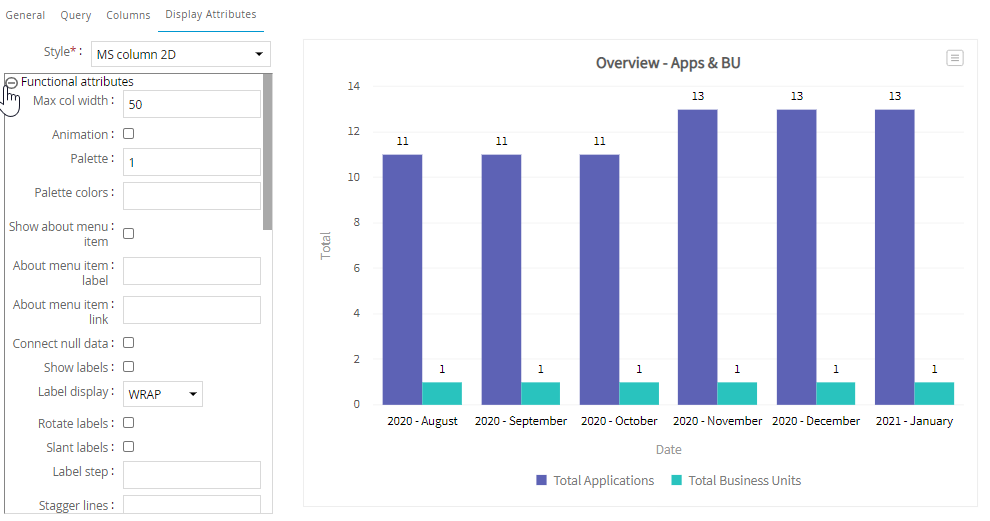Tick the Rotate labels checkbox
The width and height of the screenshot is (990, 521).
pos(128,423)
